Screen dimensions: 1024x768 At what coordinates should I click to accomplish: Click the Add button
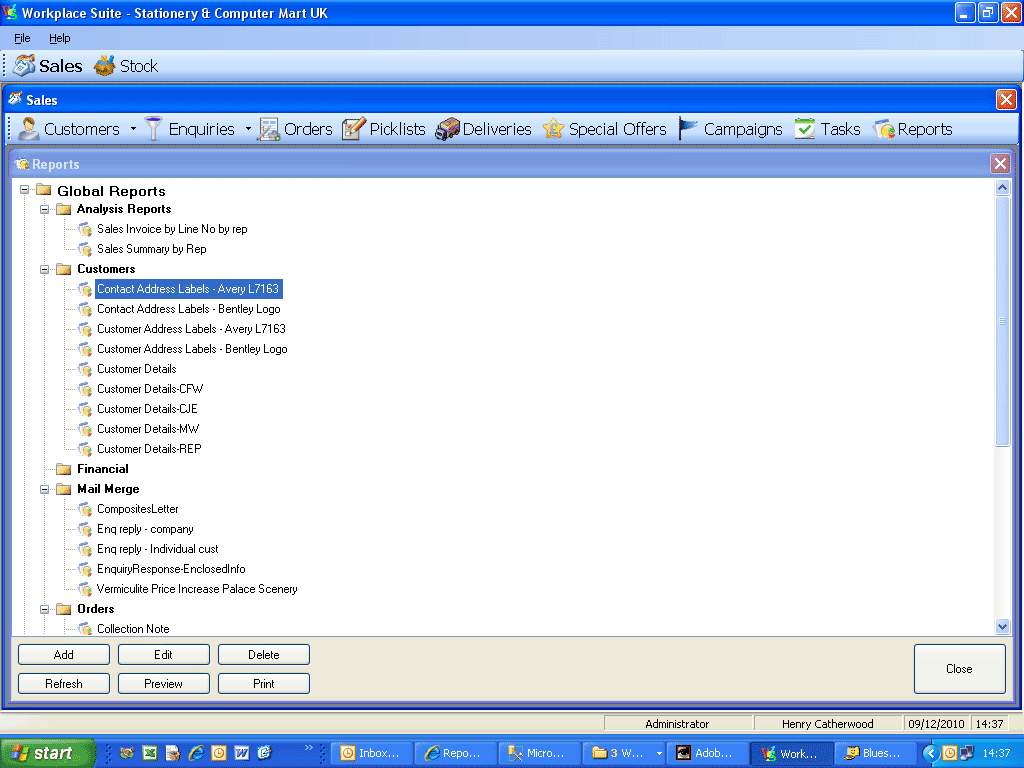[64, 654]
